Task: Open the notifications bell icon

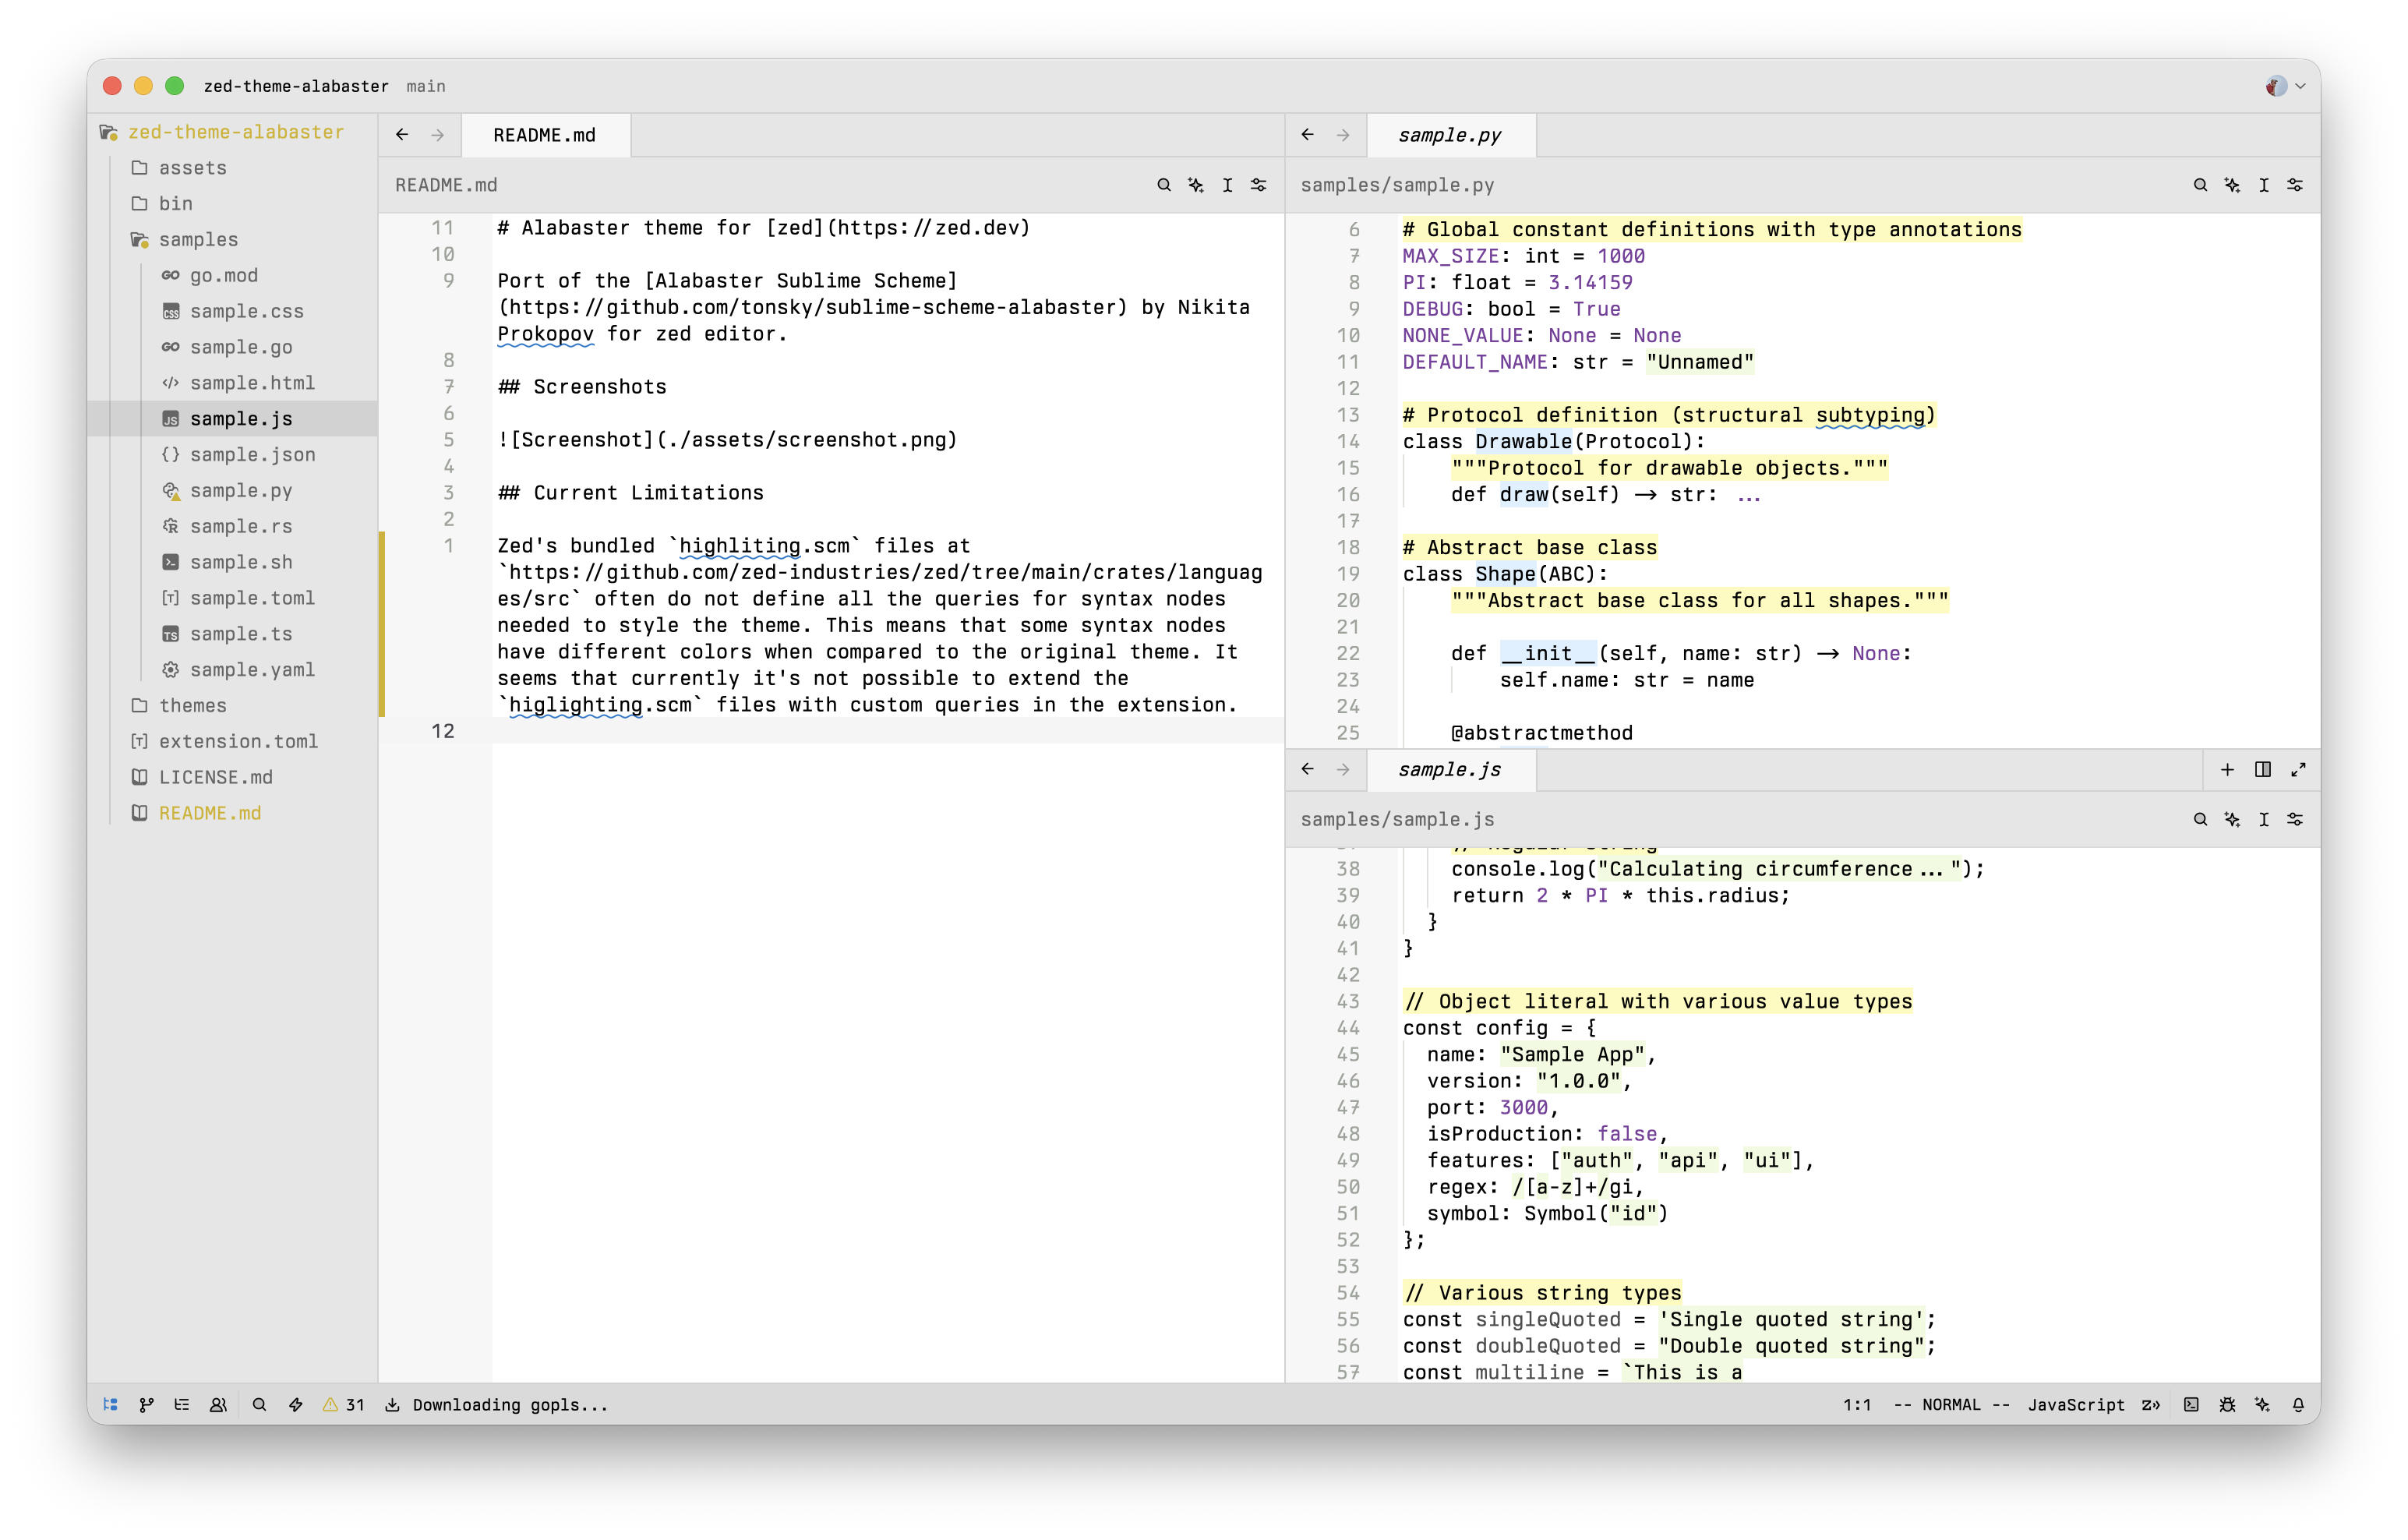Action: click(2298, 1404)
